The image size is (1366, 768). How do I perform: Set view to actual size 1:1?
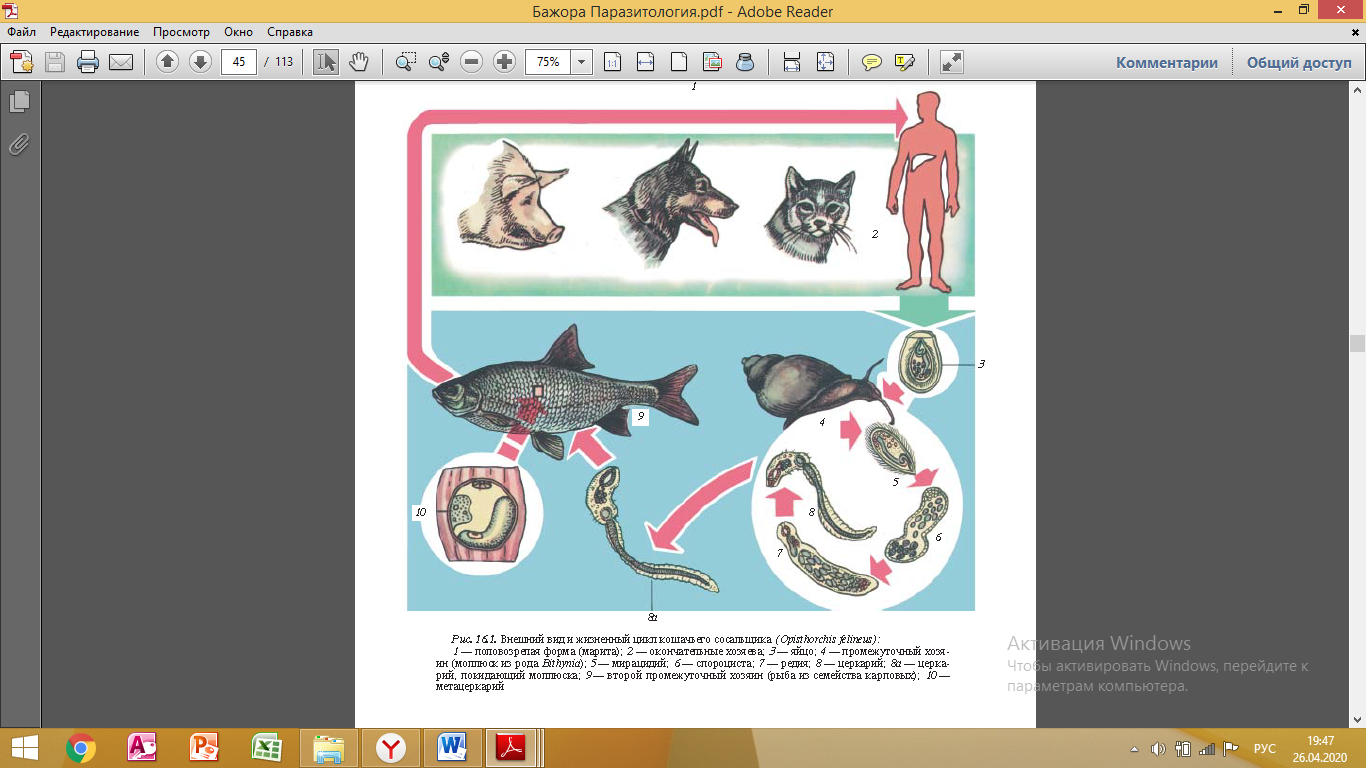coord(612,62)
